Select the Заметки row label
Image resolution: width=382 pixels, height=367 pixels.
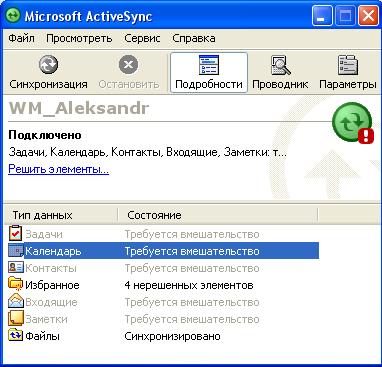(46, 319)
